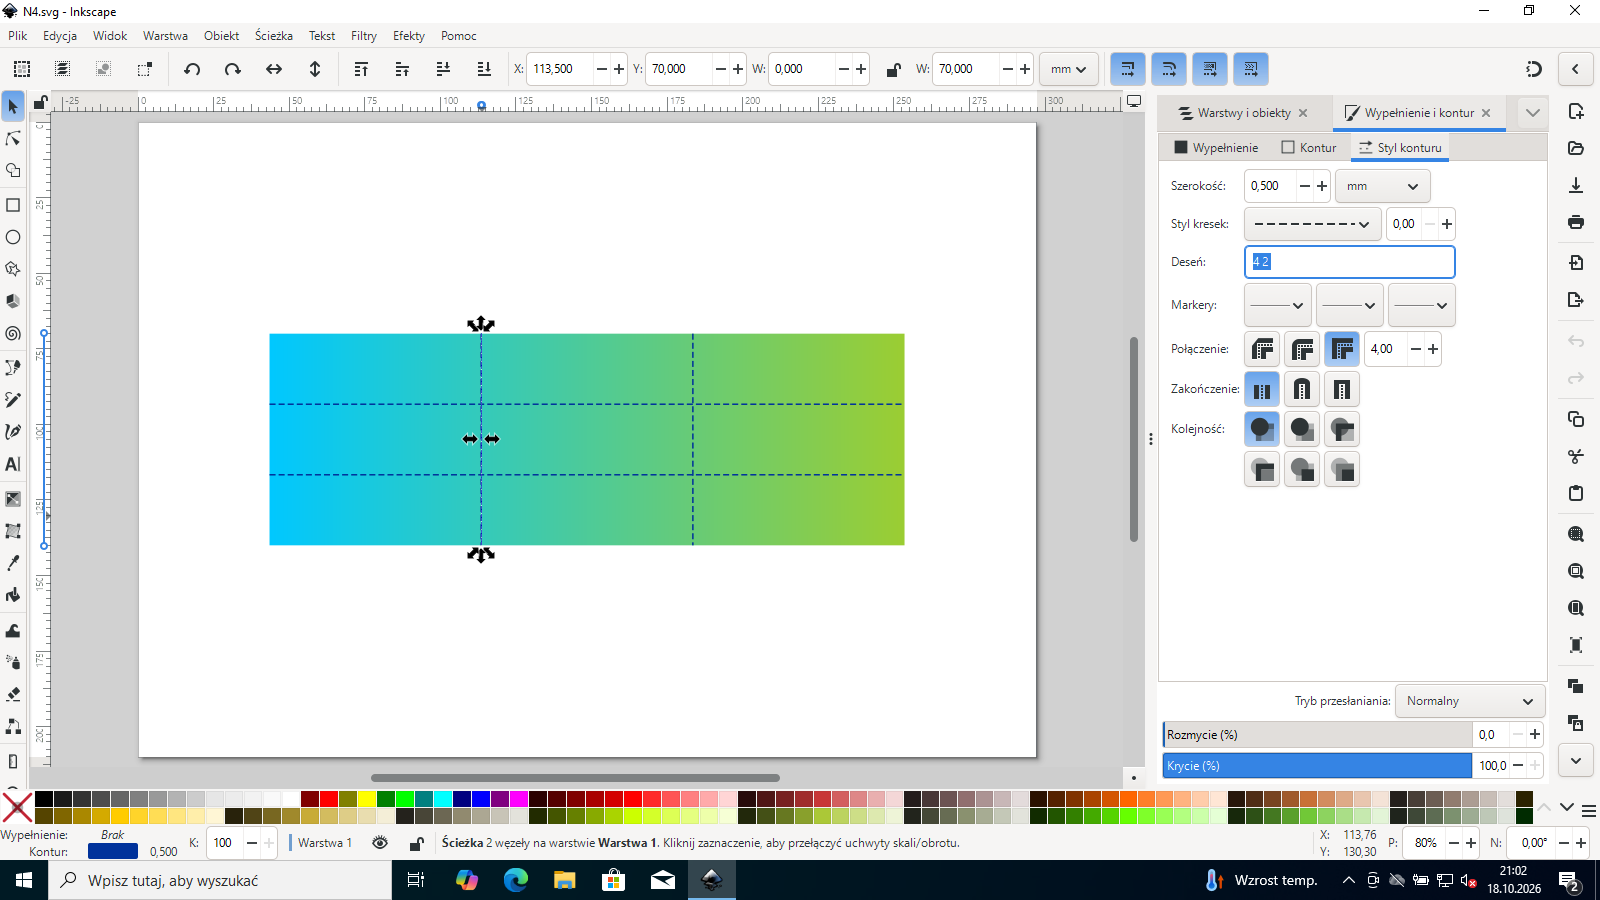Screen dimensions: 1600x900
Task: Open File Explorer from the taskbar
Action: tap(564, 880)
